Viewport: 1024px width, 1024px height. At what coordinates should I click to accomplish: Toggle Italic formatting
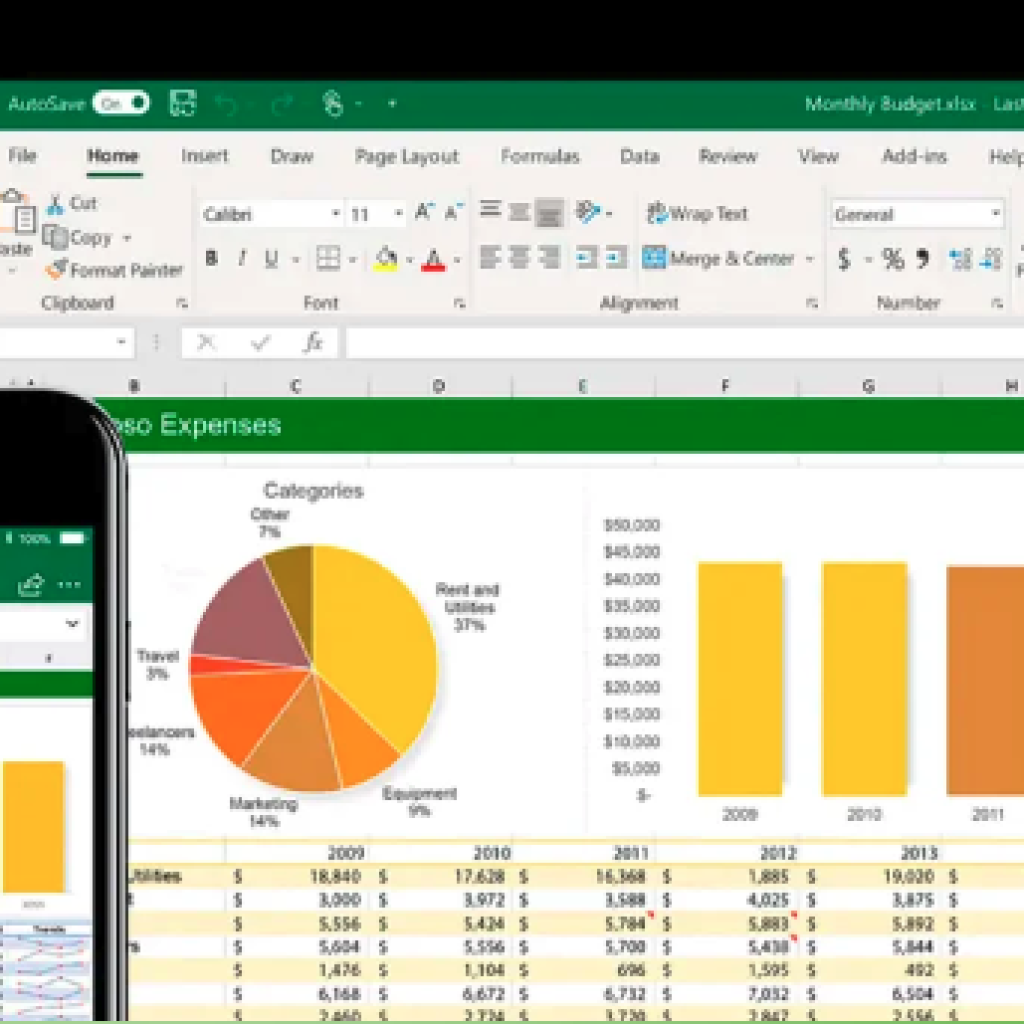click(241, 259)
